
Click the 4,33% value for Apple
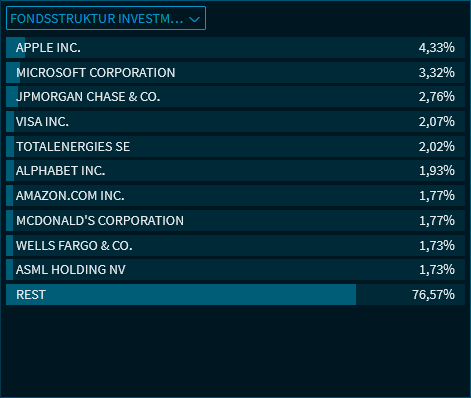[x=437, y=48]
